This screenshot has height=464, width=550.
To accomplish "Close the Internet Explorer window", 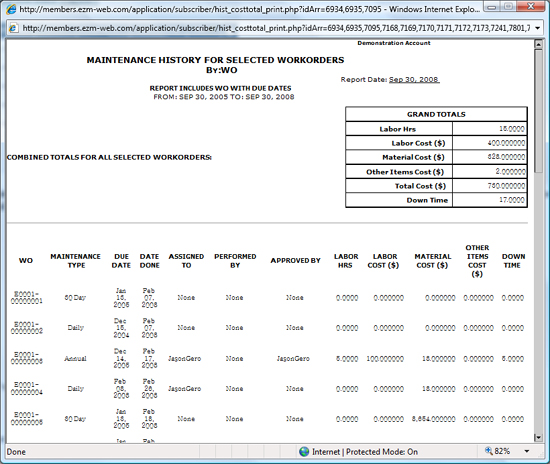I will pos(531,7).
